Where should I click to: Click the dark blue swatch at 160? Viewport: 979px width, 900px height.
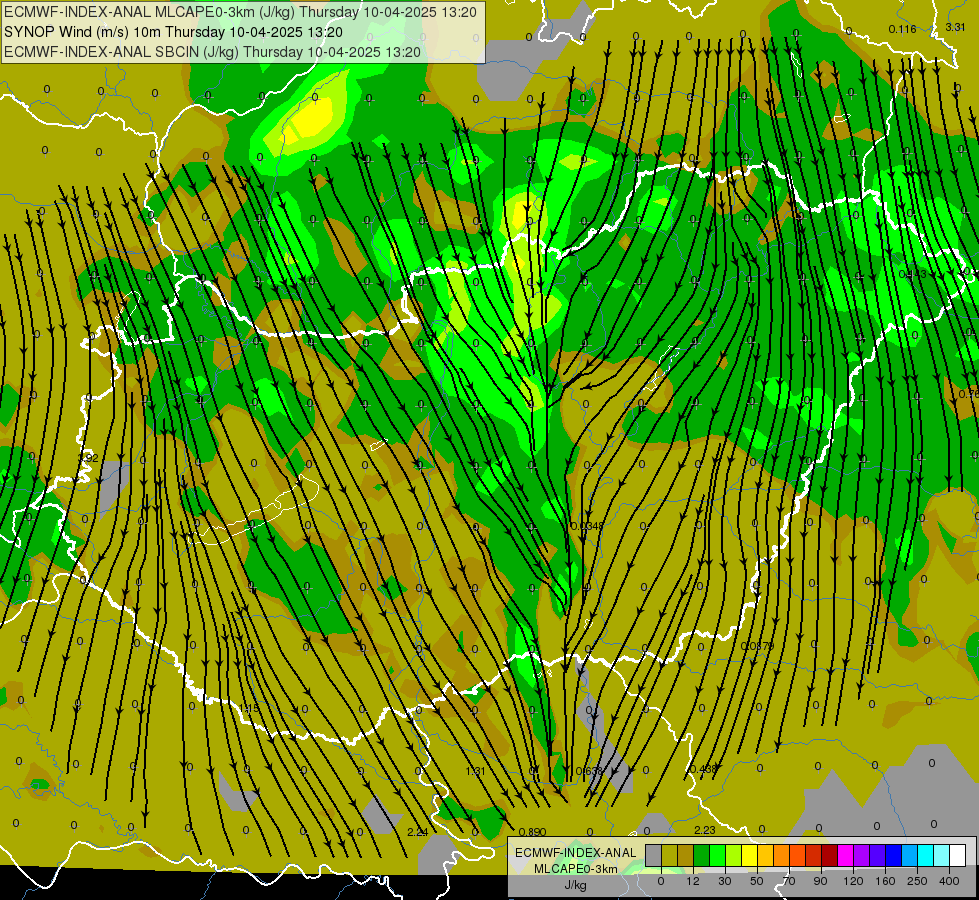coord(894,855)
